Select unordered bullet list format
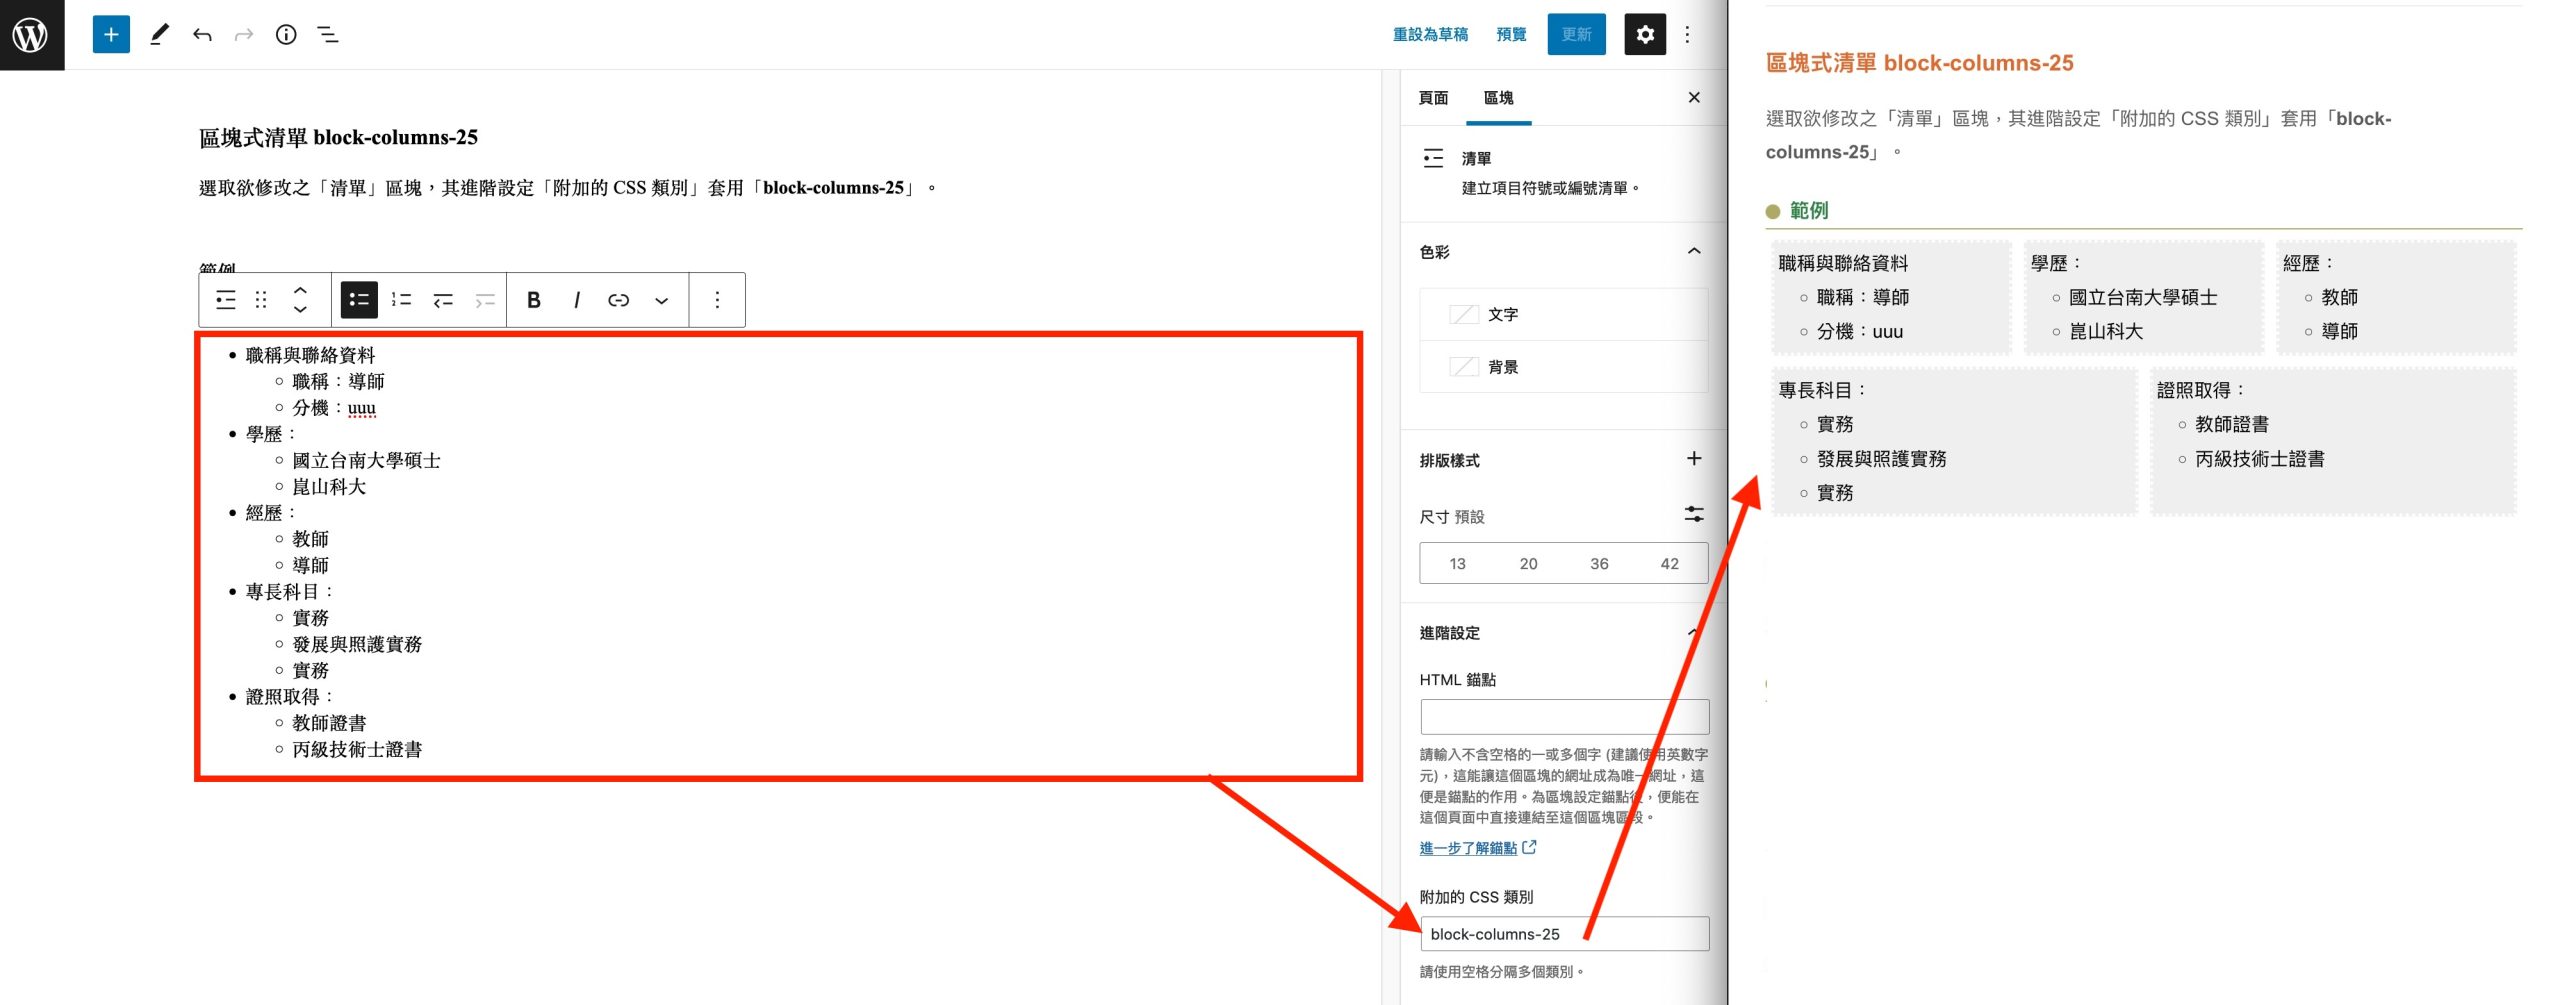 [x=359, y=300]
